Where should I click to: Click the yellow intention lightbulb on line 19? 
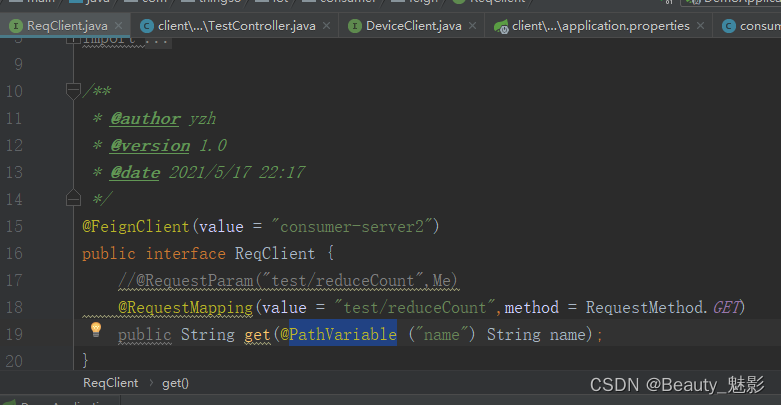[96, 329]
